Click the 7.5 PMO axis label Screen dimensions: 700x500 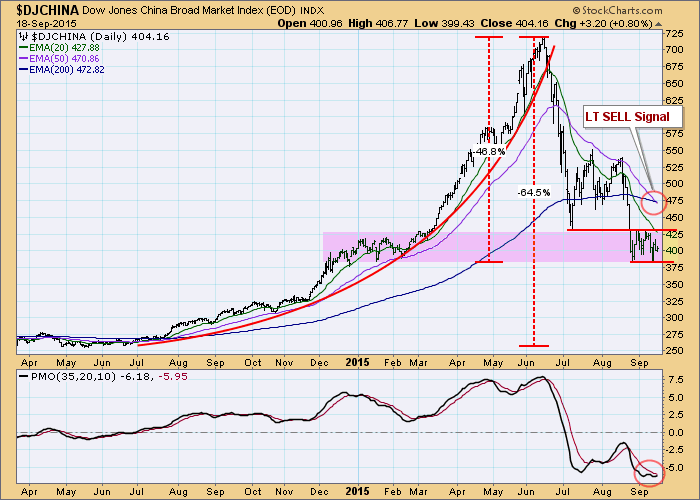(676, 379)
